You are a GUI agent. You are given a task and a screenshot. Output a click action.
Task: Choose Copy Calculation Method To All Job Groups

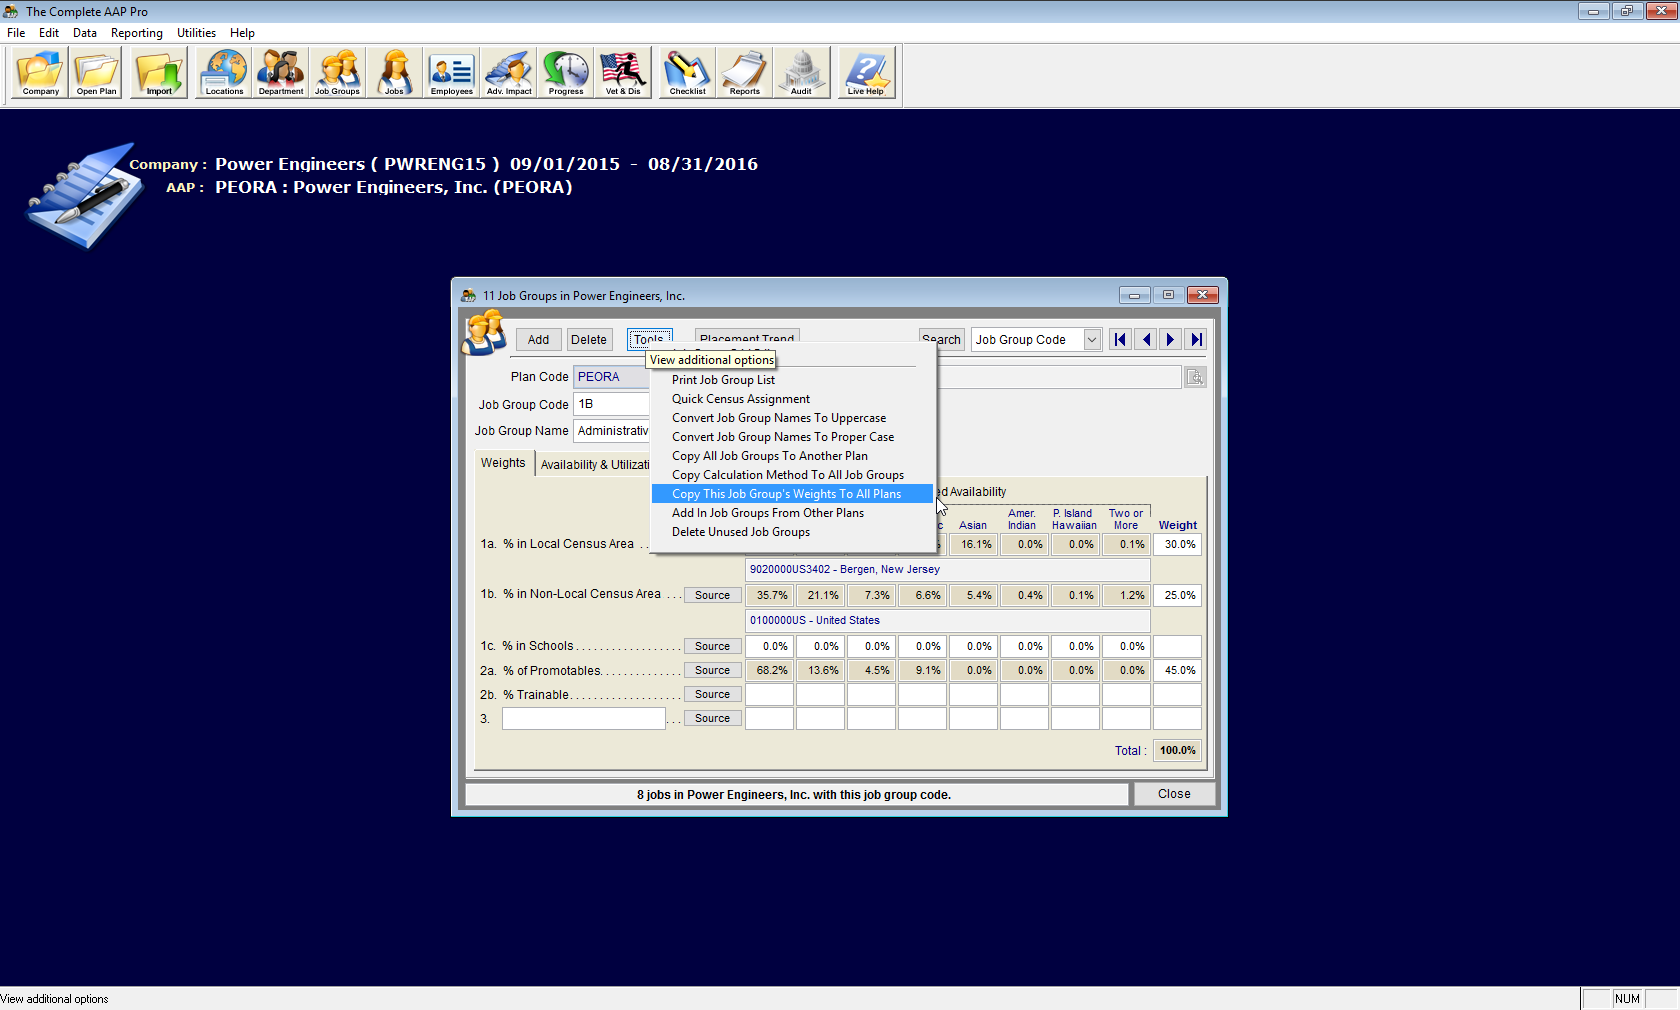pos(792,475)
